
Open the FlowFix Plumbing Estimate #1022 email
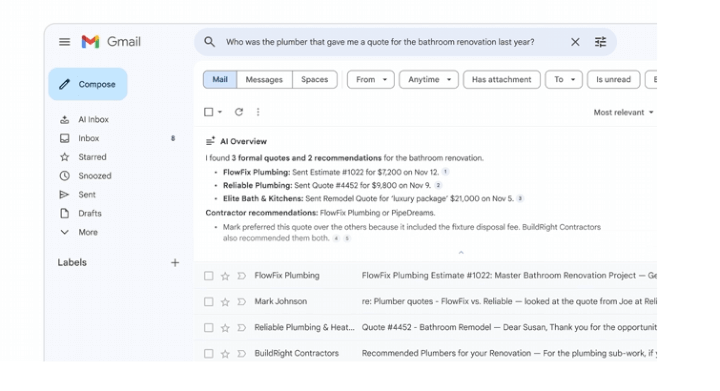[509, 275]
